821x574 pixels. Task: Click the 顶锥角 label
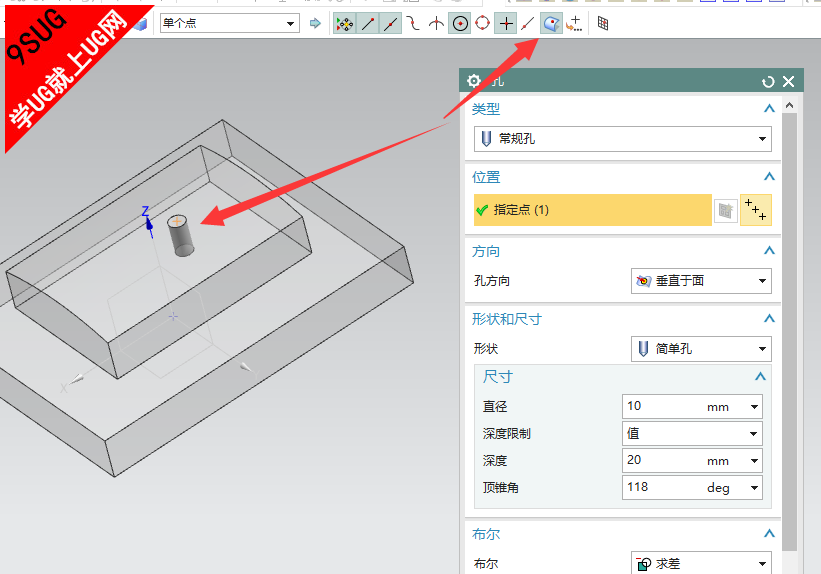500,488
